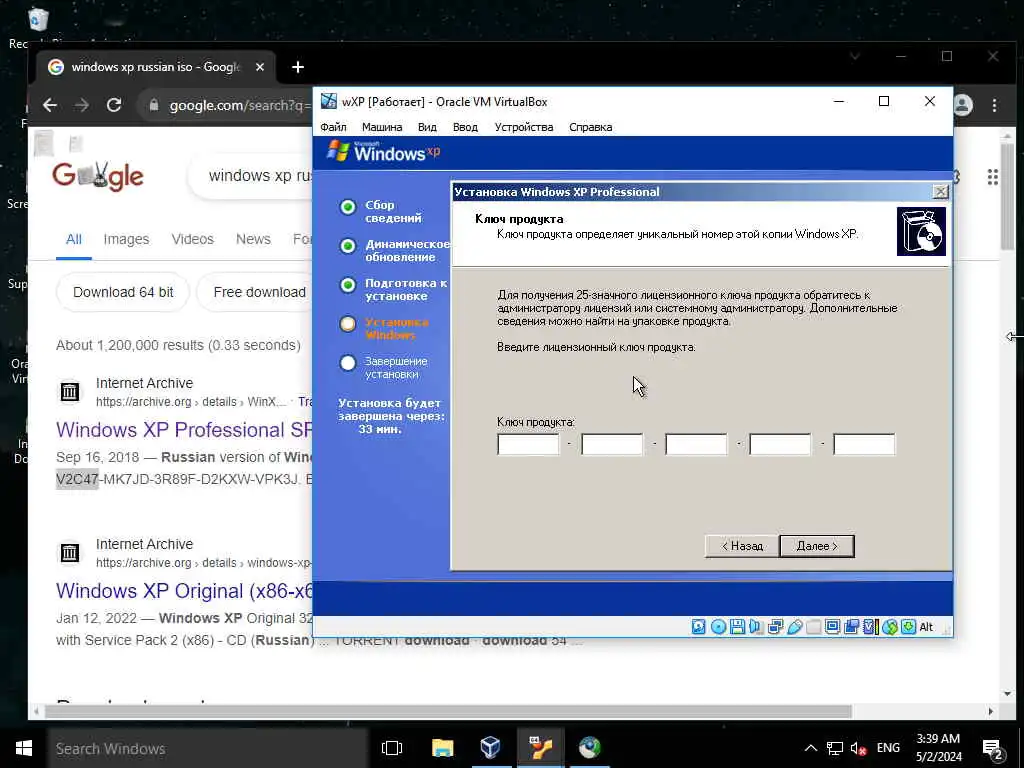
Task: Click the recording indicator in VirtualBox status bar
Action: click(x=851, y=627)
